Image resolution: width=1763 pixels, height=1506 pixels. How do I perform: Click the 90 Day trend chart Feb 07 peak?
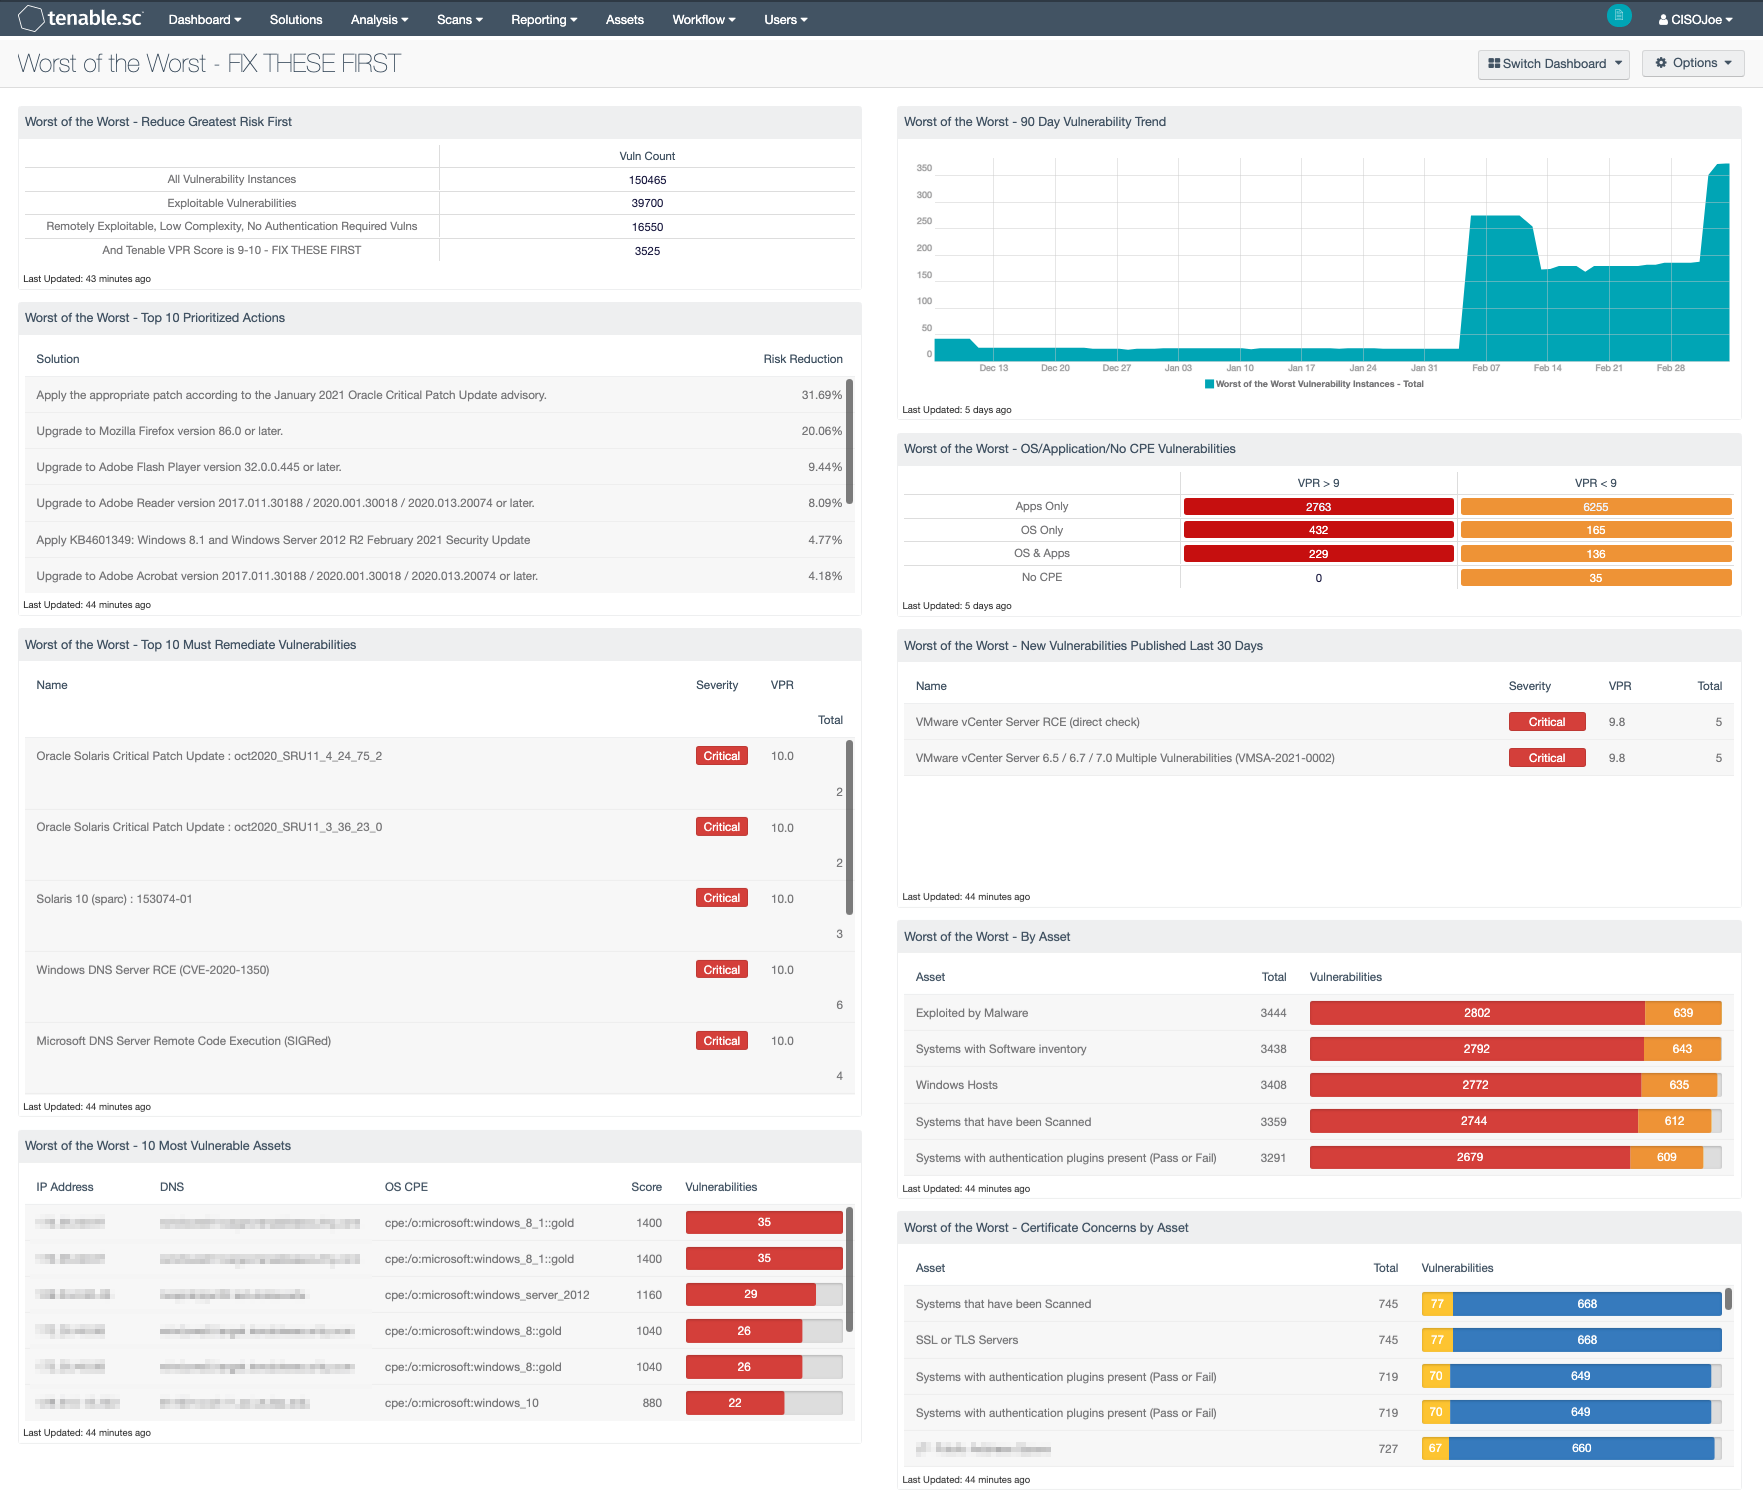(1486, 216)
